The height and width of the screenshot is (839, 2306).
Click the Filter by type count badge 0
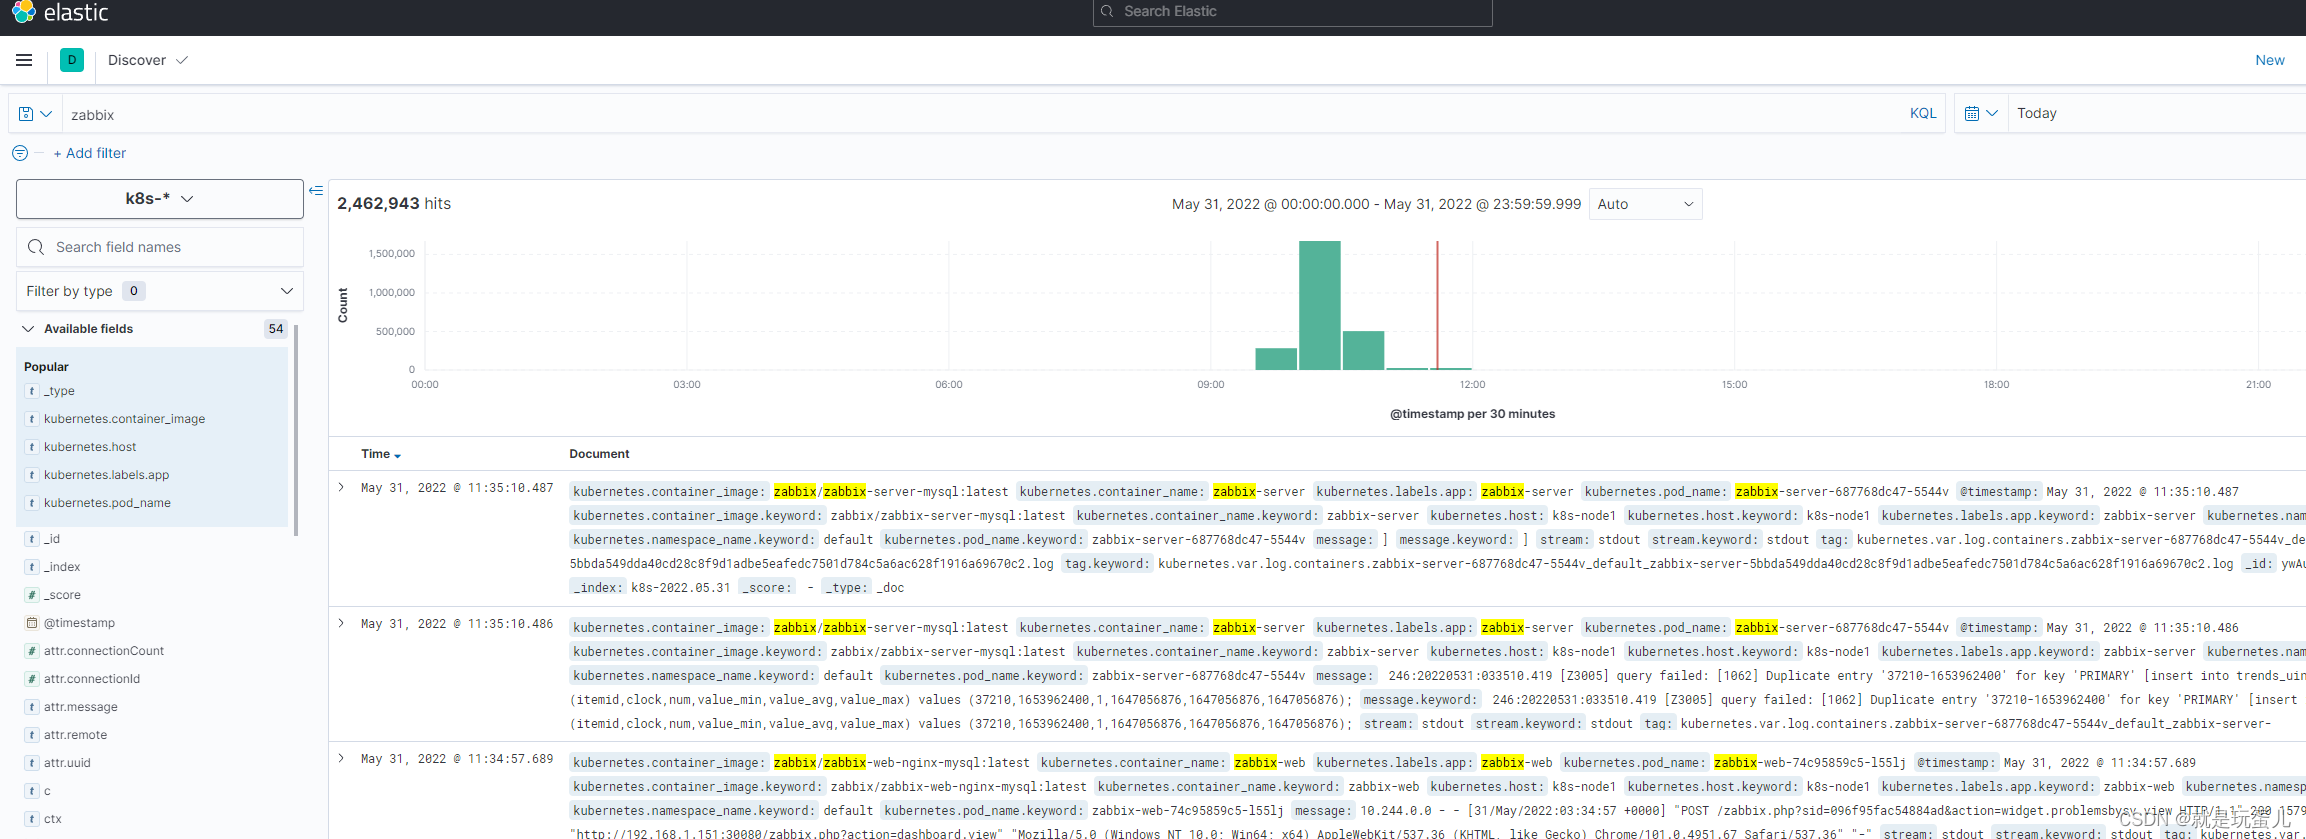[x=134, y=291]
